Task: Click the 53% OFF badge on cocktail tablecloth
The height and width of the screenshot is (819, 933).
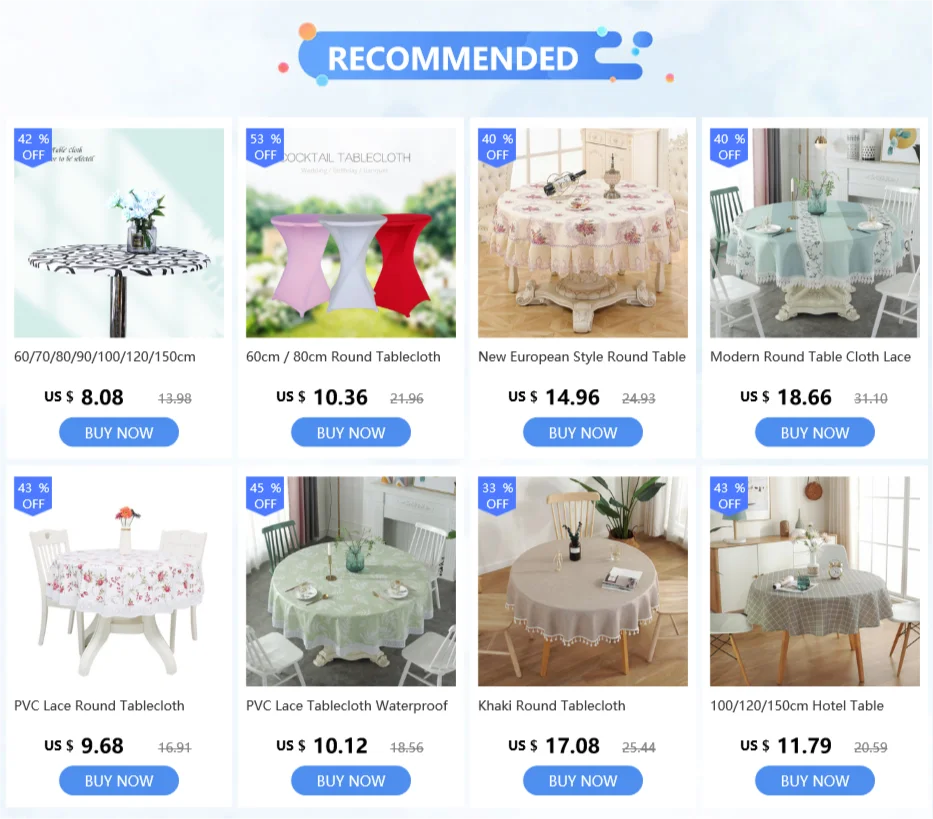Action: (265, 147)
